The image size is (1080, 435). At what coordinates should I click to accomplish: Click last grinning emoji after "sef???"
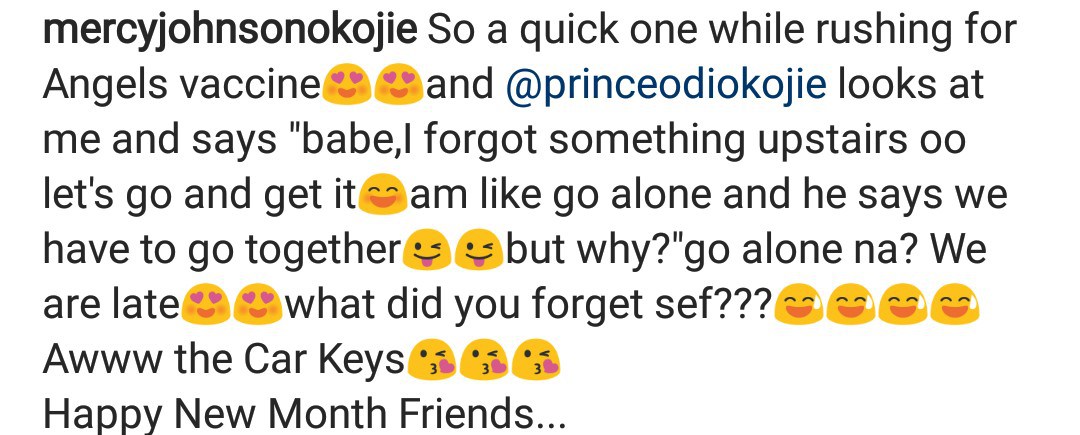pyautogui.click(x=954, y=305)
